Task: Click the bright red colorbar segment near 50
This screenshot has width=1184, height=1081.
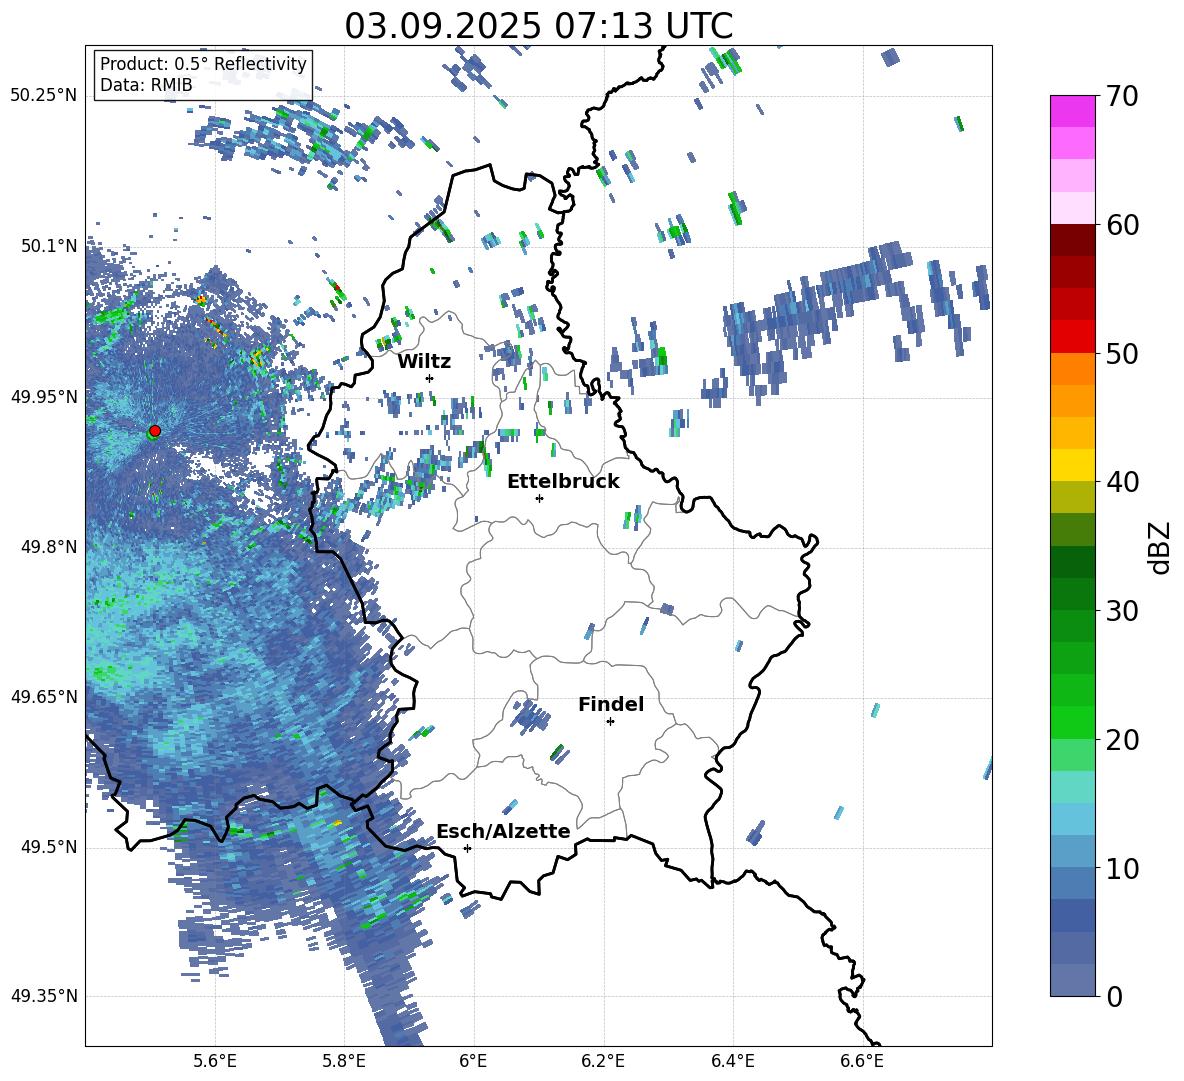Action: 1072,337
